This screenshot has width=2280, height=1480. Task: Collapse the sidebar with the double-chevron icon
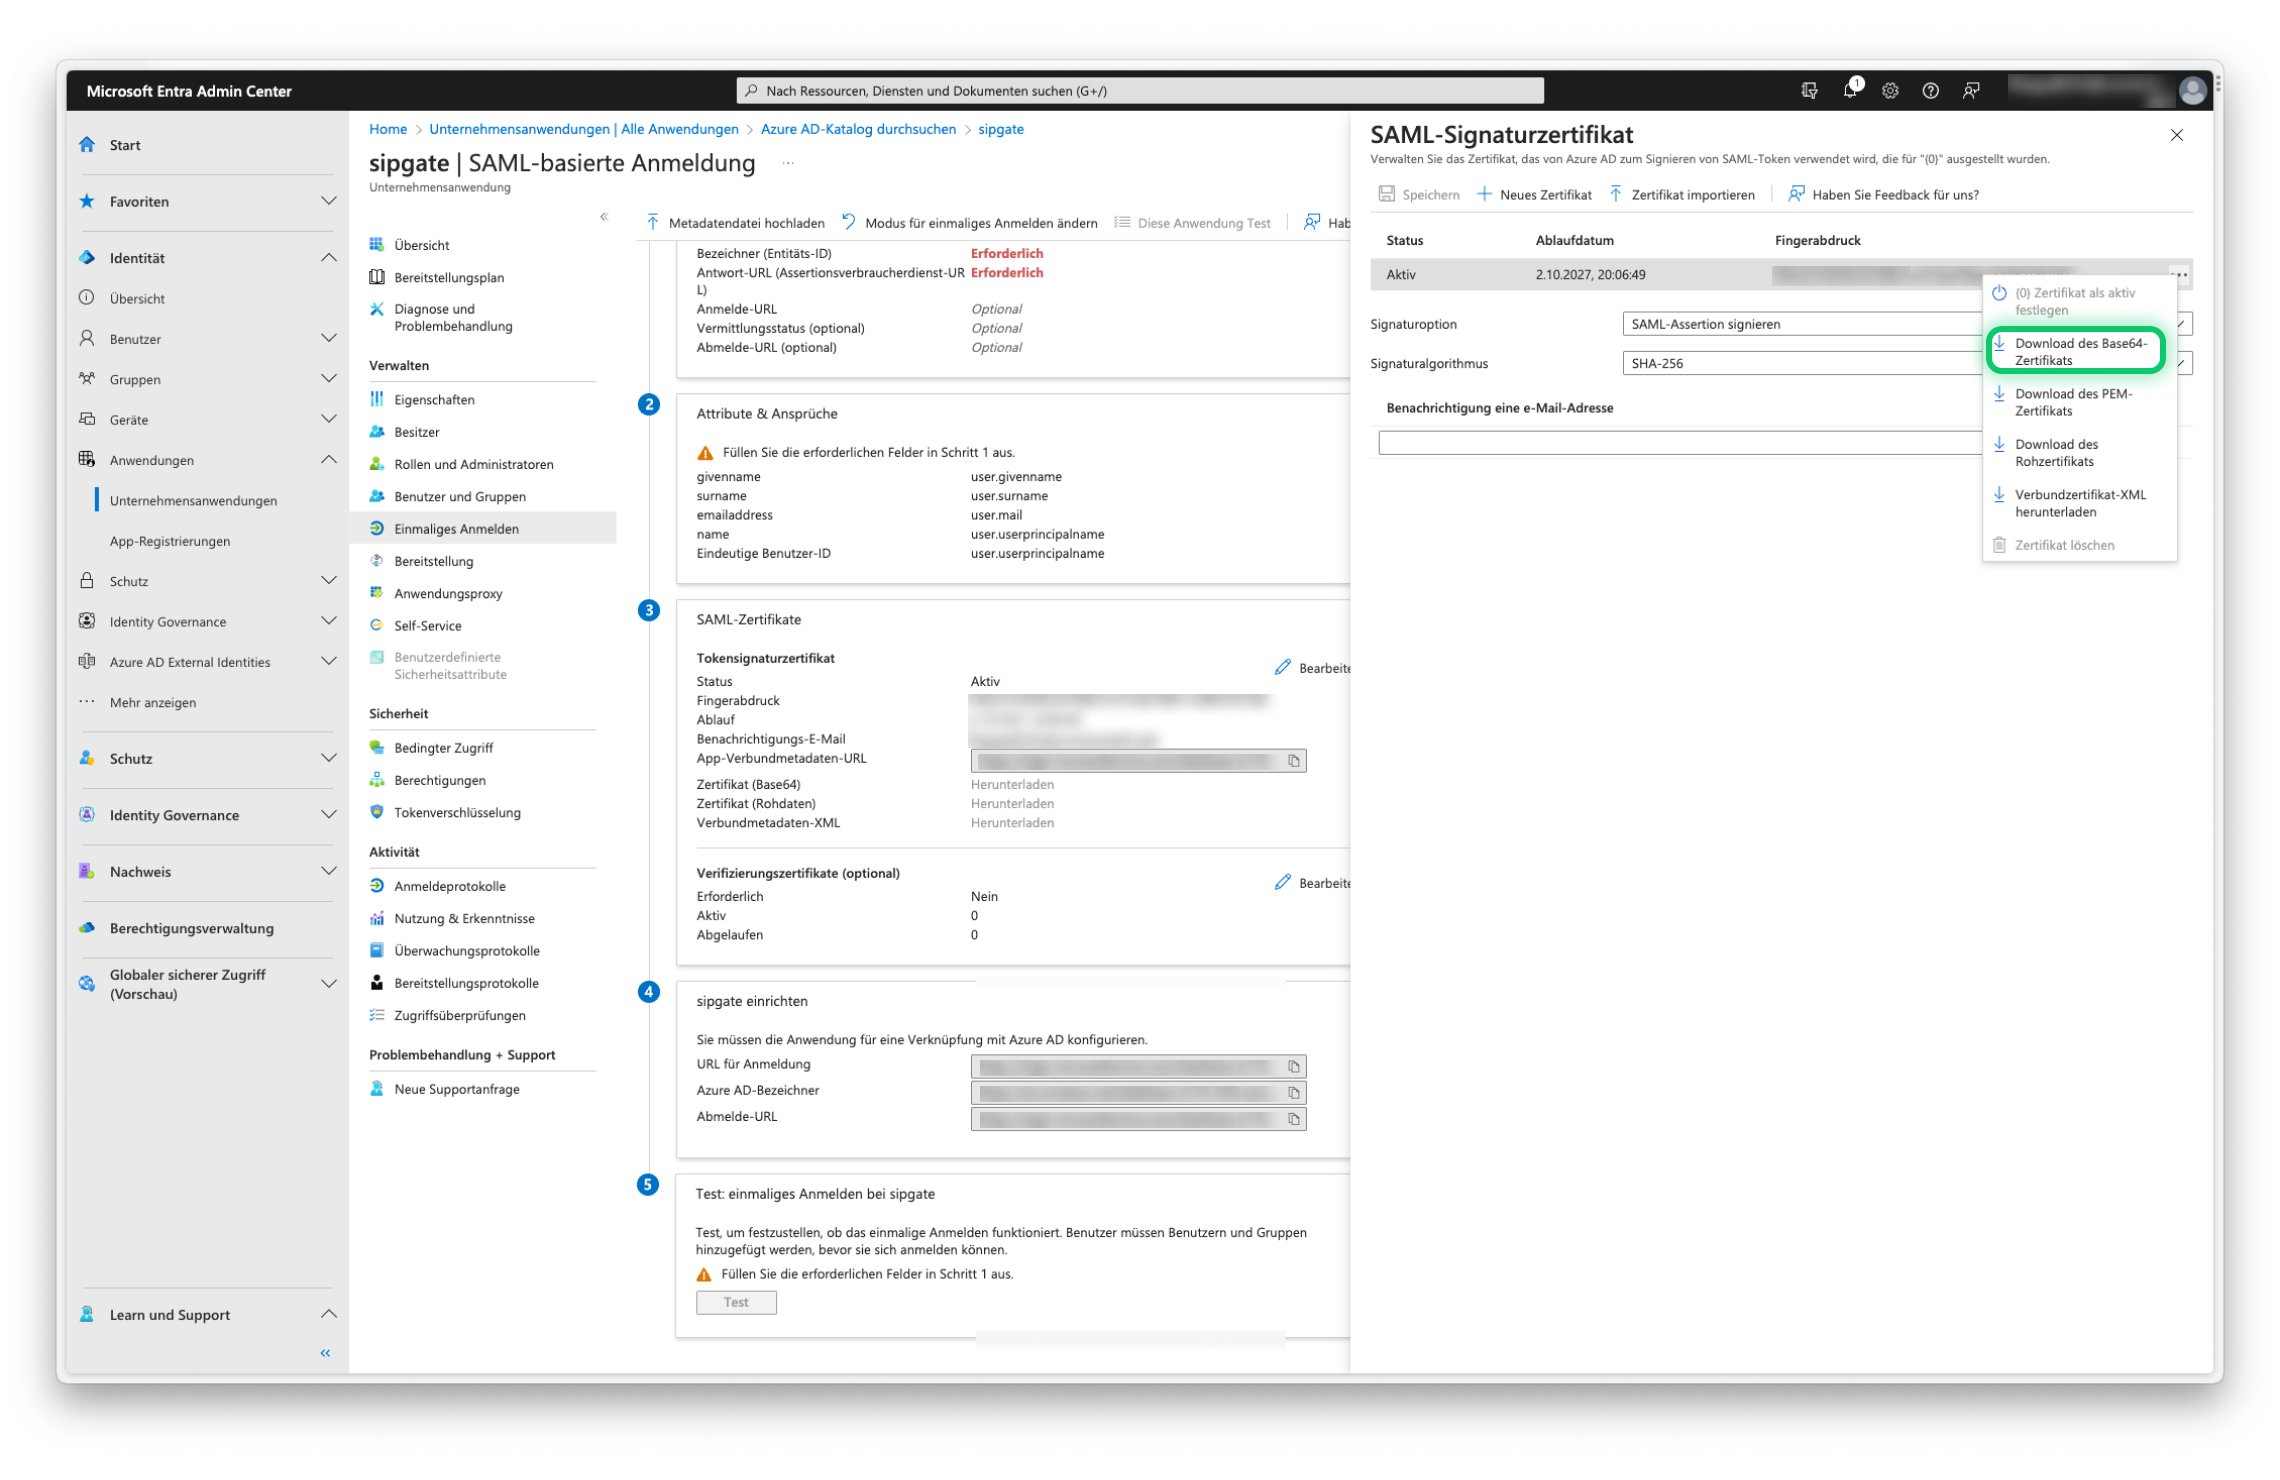pyautogui.click(x=324, y=1352)
